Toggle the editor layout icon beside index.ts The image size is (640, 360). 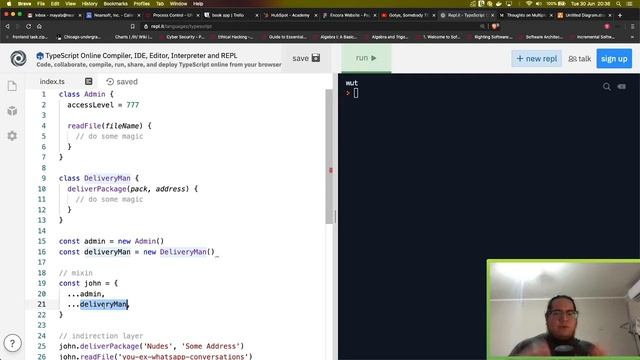coord(89,81)
